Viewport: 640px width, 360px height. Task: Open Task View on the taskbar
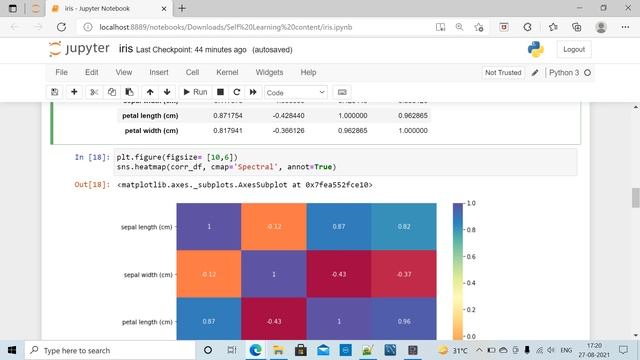point(231,350)
